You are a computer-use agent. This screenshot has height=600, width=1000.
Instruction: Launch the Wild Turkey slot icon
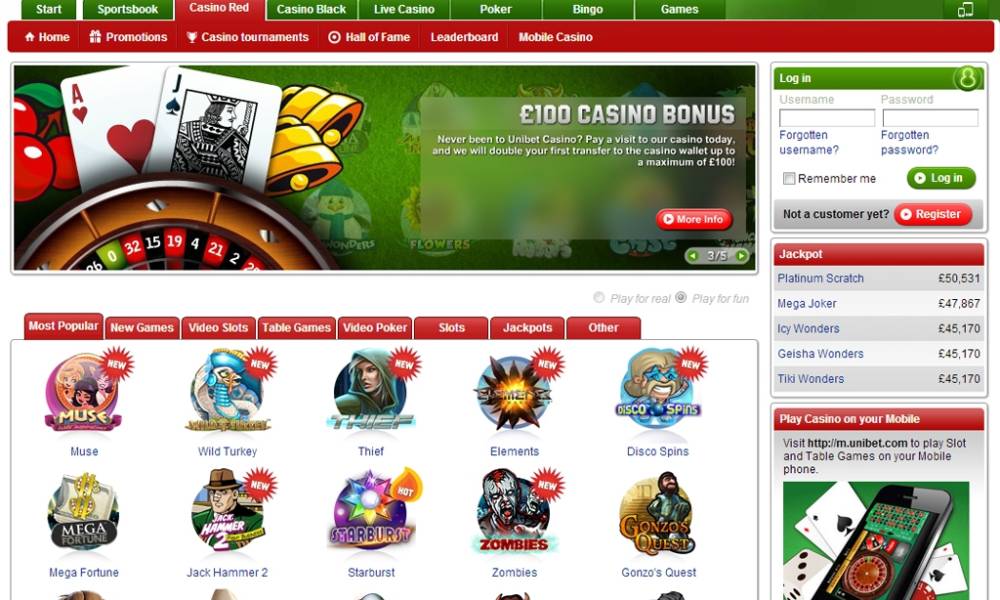coord(228,392)
